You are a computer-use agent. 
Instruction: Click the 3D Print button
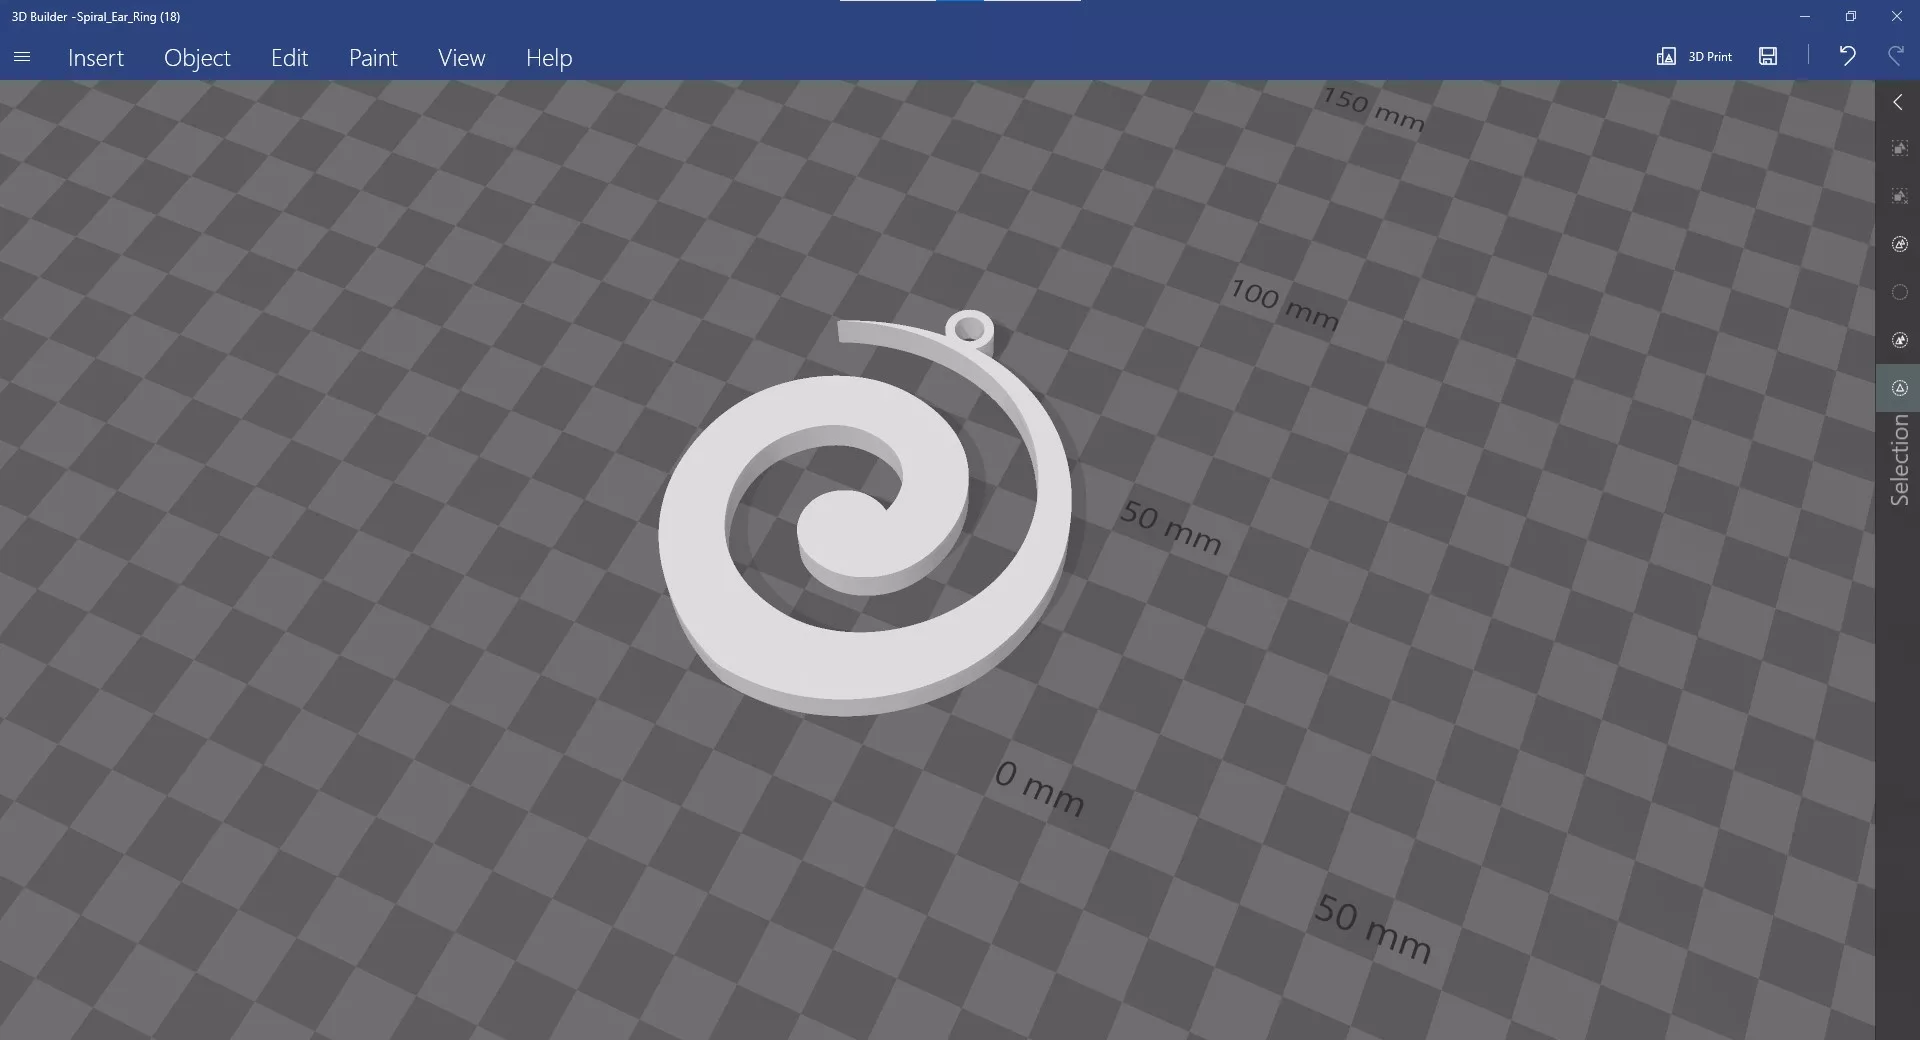(1694, 57)
